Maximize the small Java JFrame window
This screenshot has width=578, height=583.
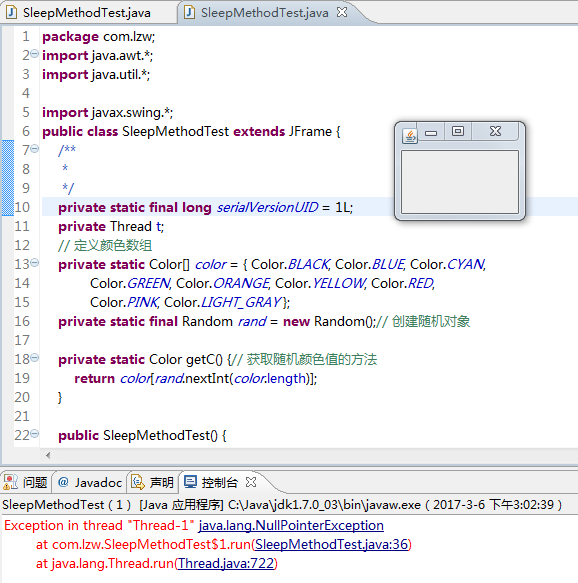click(458, 131)
